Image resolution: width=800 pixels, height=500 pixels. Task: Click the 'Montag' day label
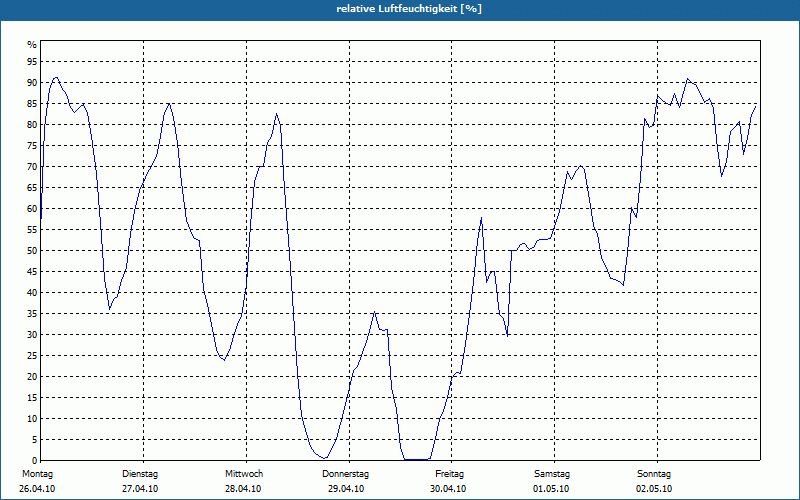click(37, 474)
